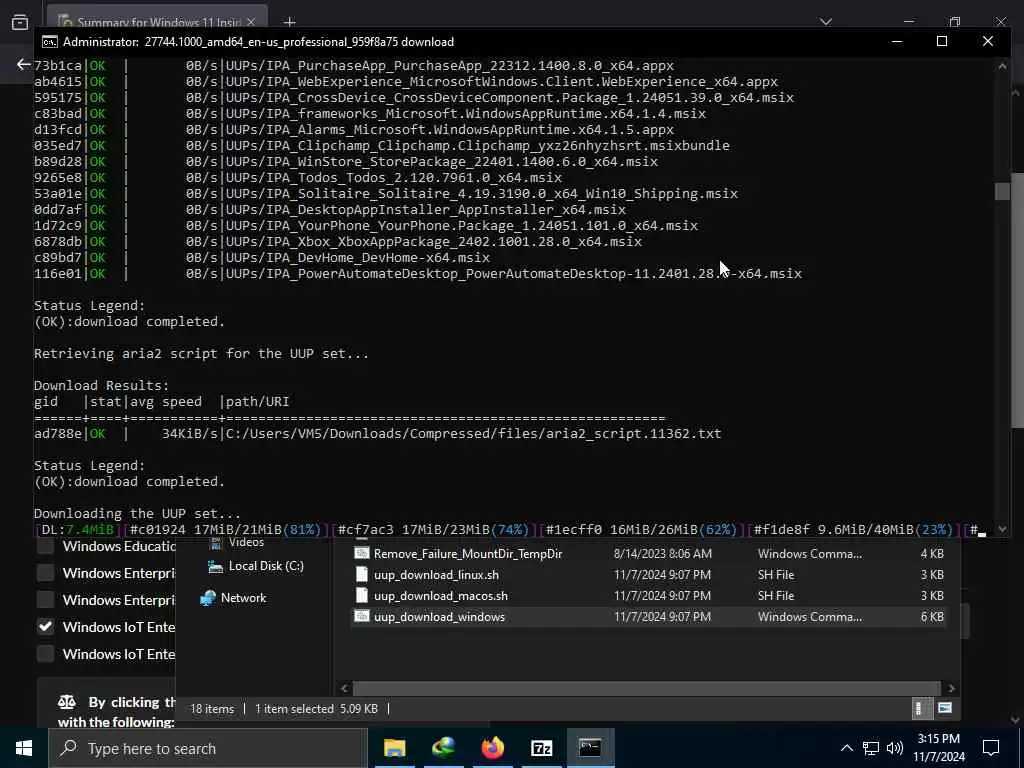Screen dimensions: 1024x768
Task: Click SH File type of uup_download_linux.sh
Action: (x=776, y=575)
